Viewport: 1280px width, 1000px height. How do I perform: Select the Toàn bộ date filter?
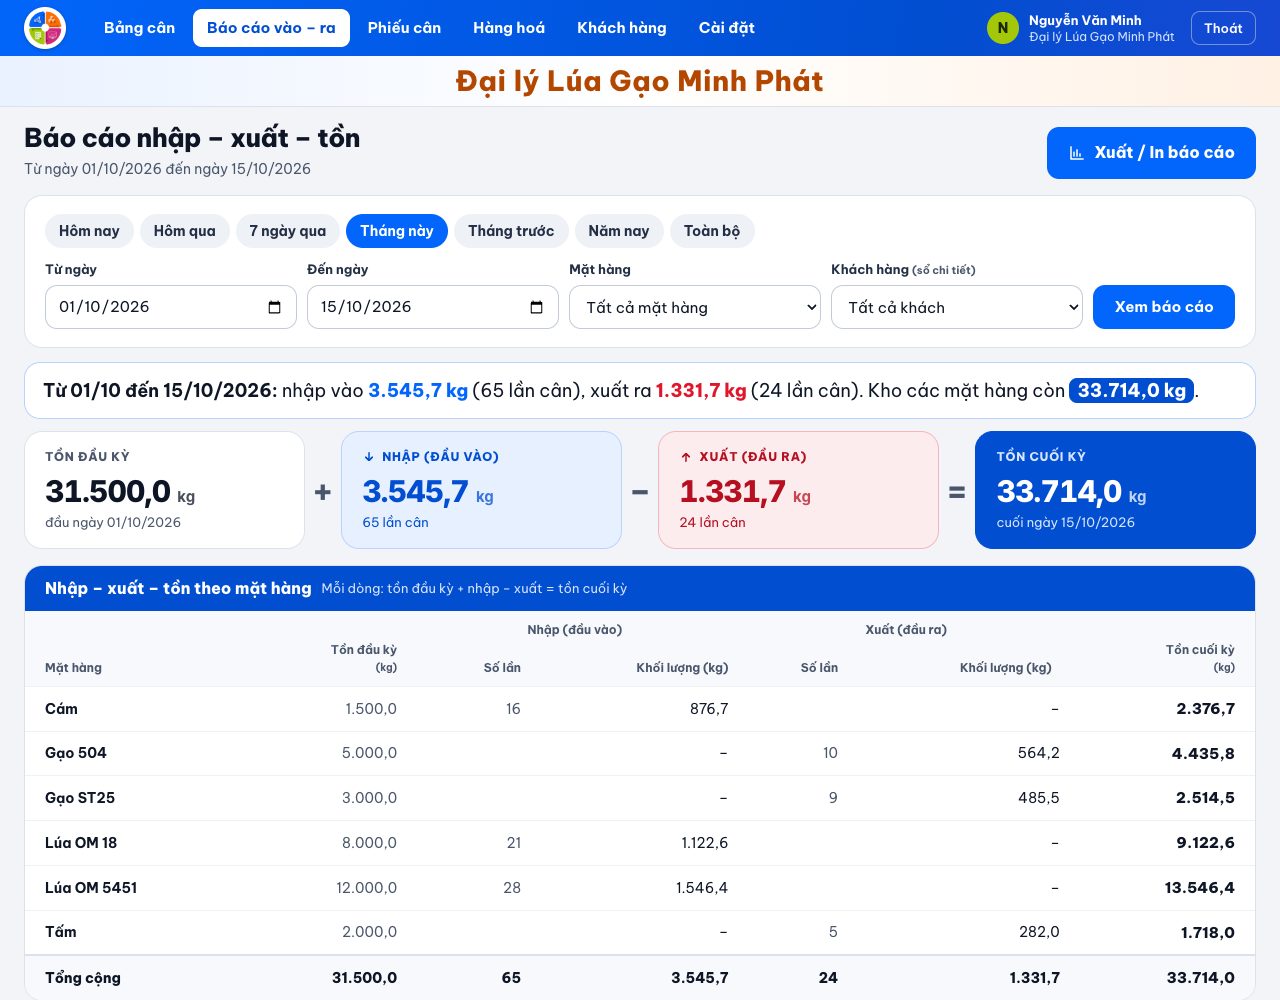click(x=712, y=231)
